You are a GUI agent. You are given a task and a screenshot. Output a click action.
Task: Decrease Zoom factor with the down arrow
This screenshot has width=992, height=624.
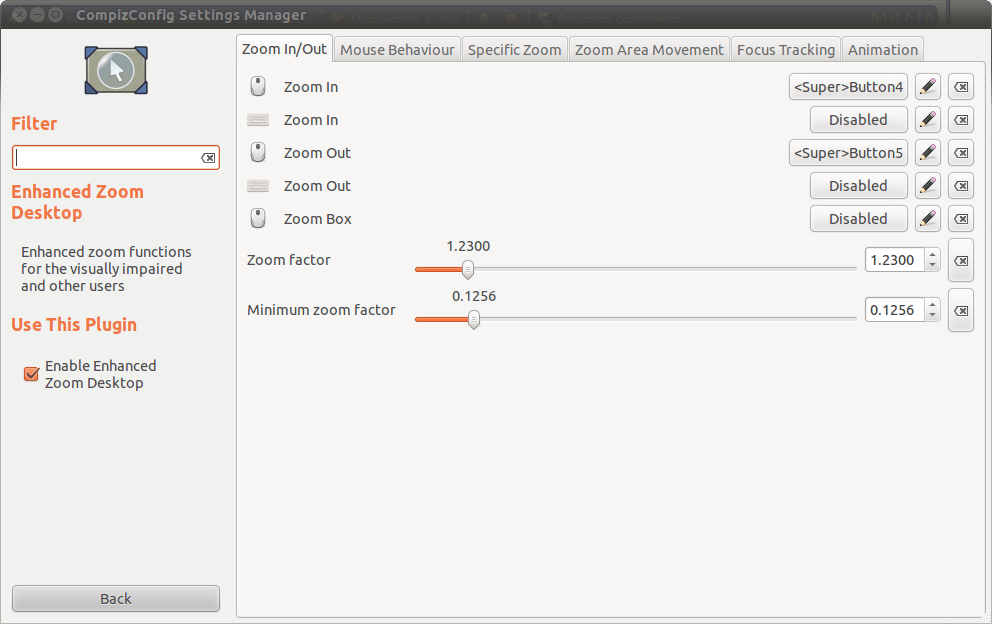click(x=933, y=265)
